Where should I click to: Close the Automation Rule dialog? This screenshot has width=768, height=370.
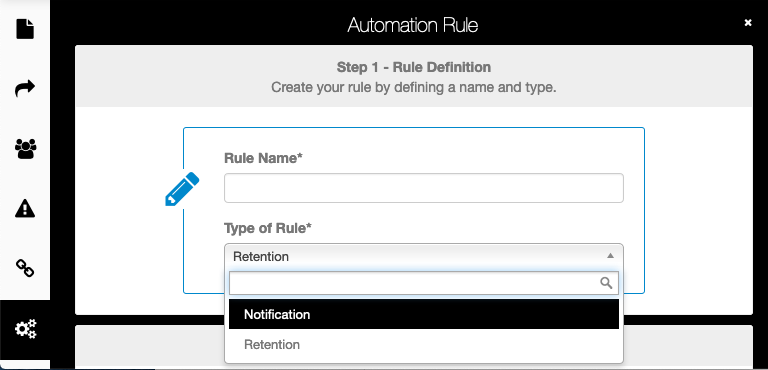pos(747,23)
